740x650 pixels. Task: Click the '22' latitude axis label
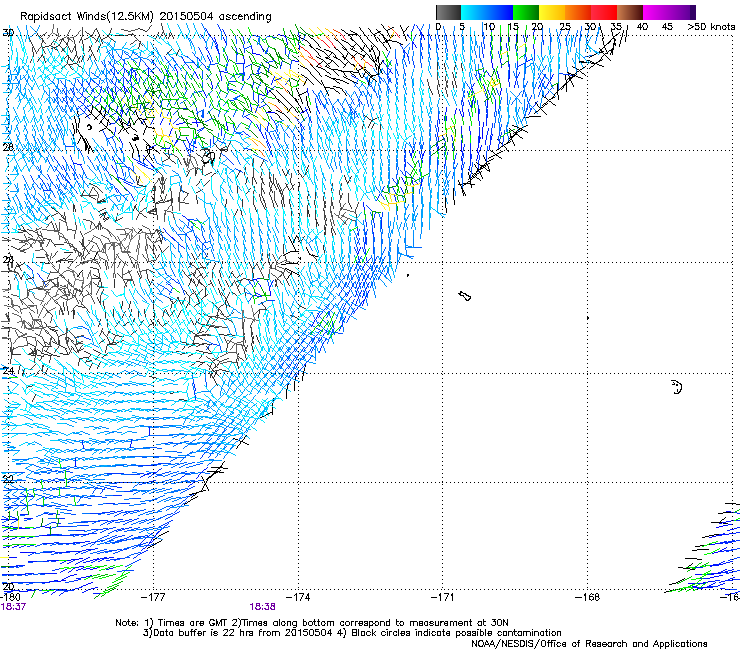[x=8, y=479]
